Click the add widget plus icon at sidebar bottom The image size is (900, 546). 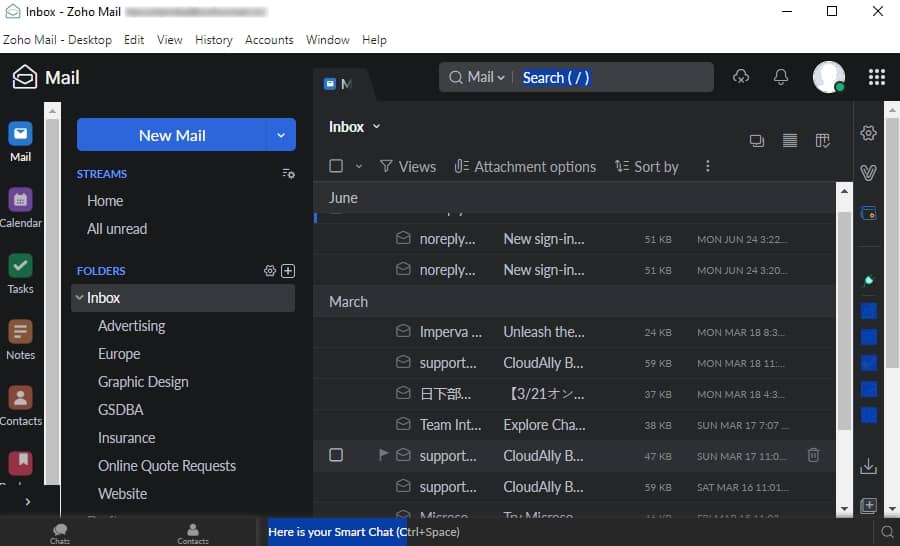868,505
